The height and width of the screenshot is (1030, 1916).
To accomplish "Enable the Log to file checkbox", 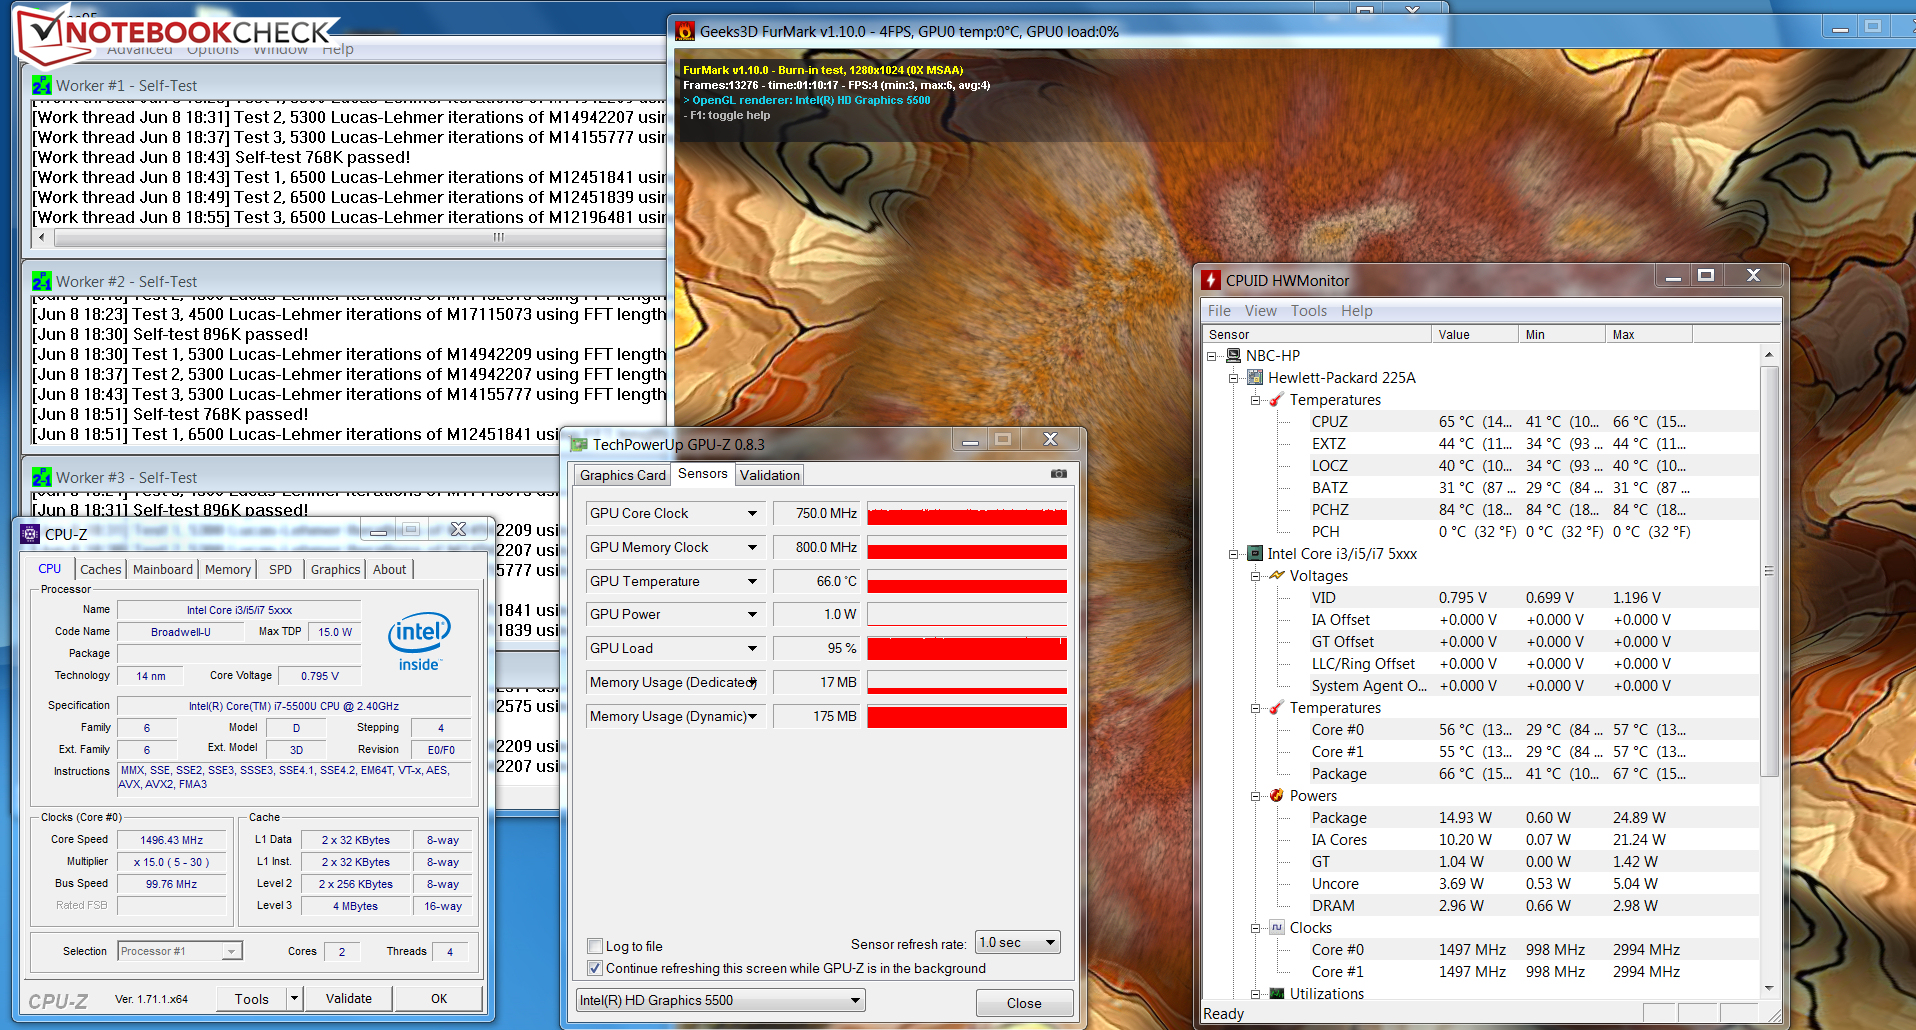I will tap(596, 946).
